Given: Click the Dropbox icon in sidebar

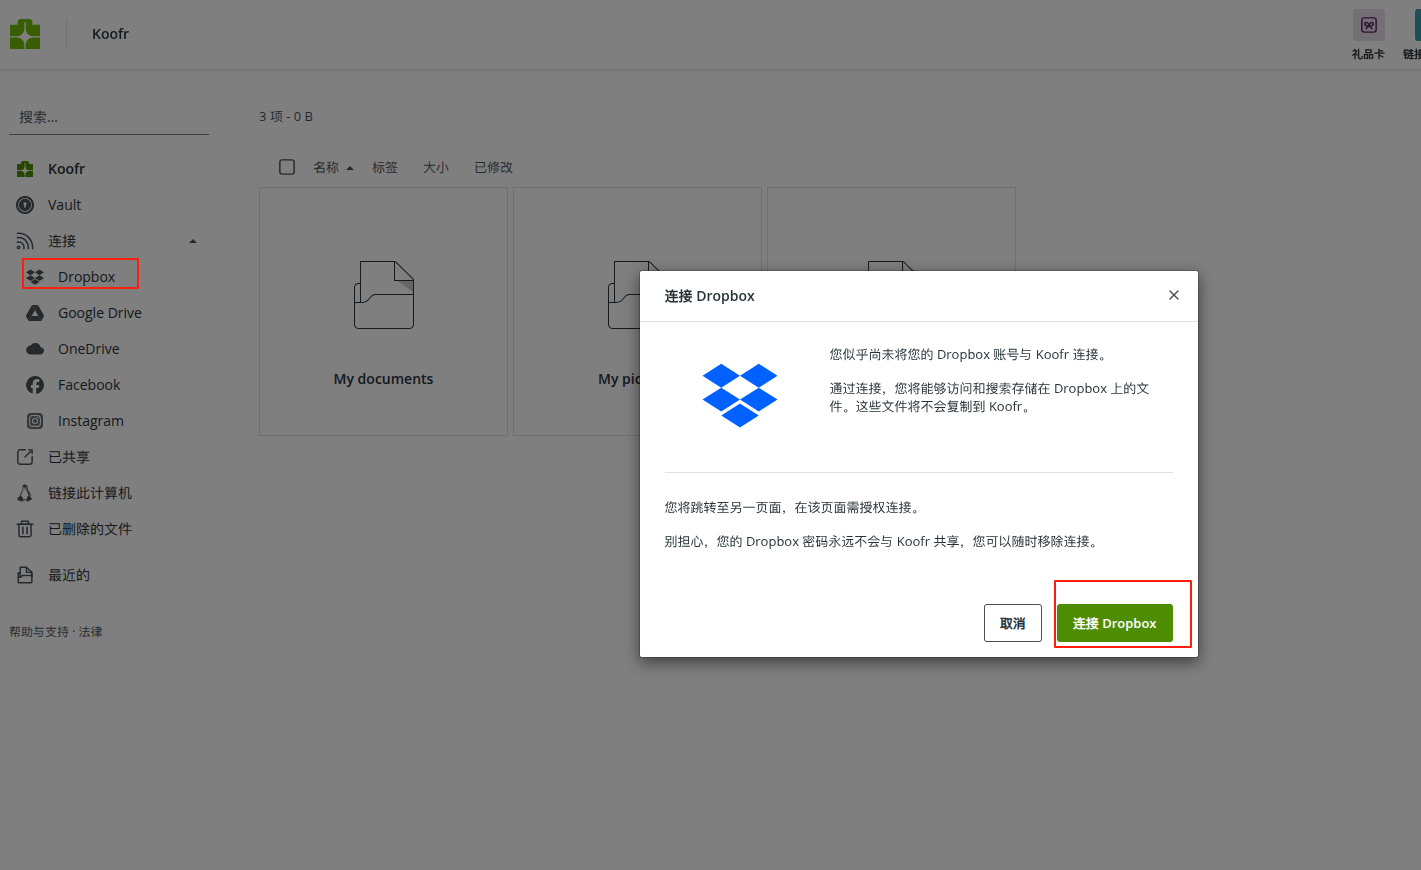Looking at the screenshot, I should (x=35, y=277).
